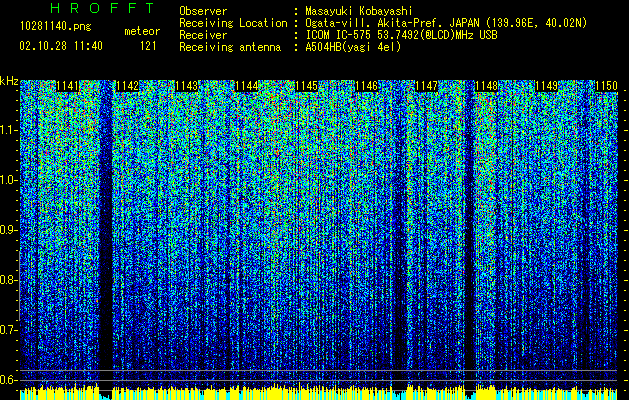629x400 pixels.
Task: Click the kHz axis unit label
Action: click(x=9, y=81)
